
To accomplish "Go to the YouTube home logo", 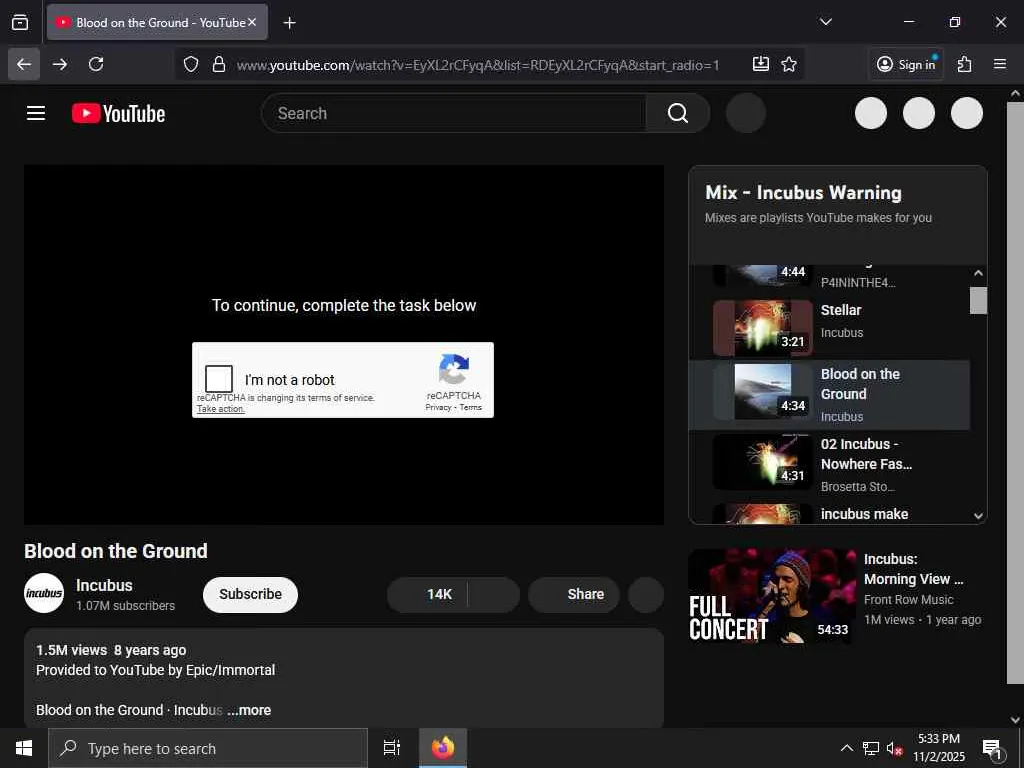I will tap(118, 114).
